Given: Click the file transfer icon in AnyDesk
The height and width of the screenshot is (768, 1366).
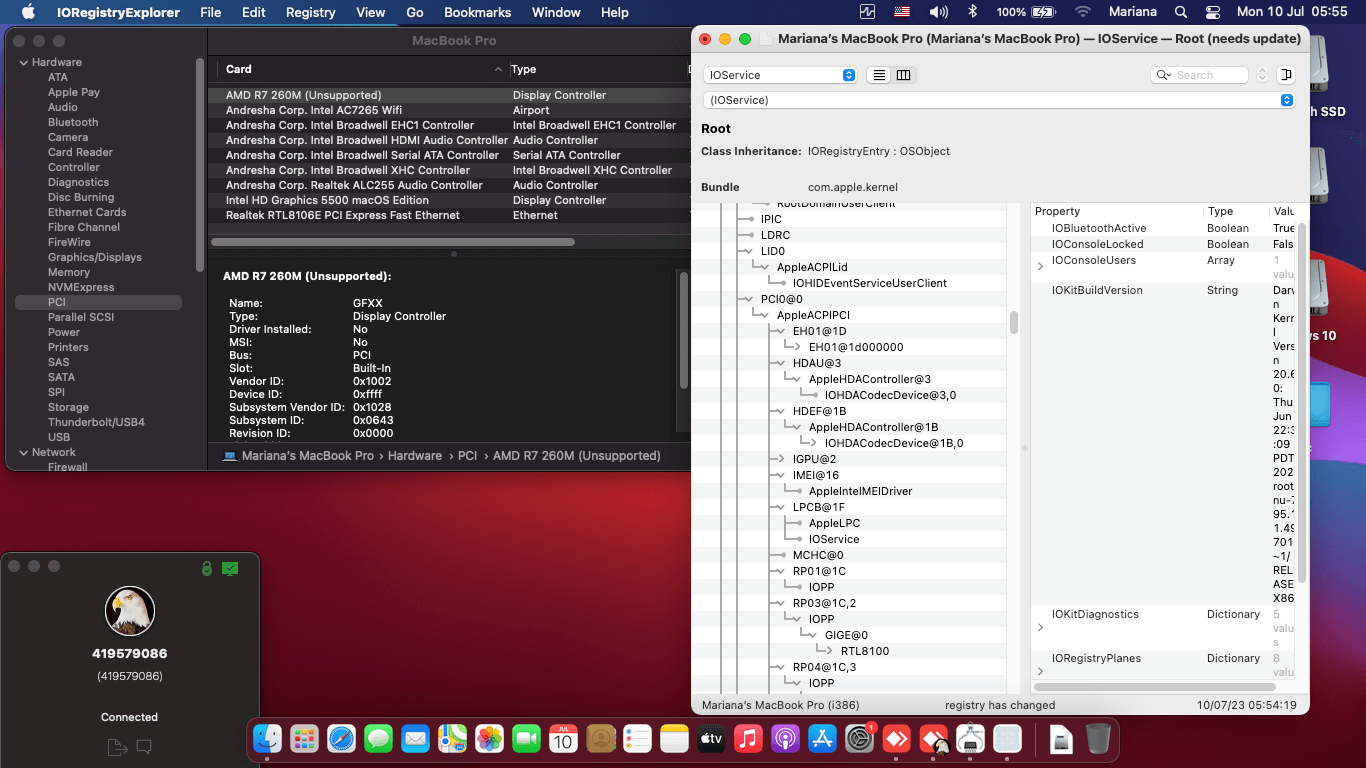Looking at the screenshot, I should pyautogui.click(x=117, y=746).
